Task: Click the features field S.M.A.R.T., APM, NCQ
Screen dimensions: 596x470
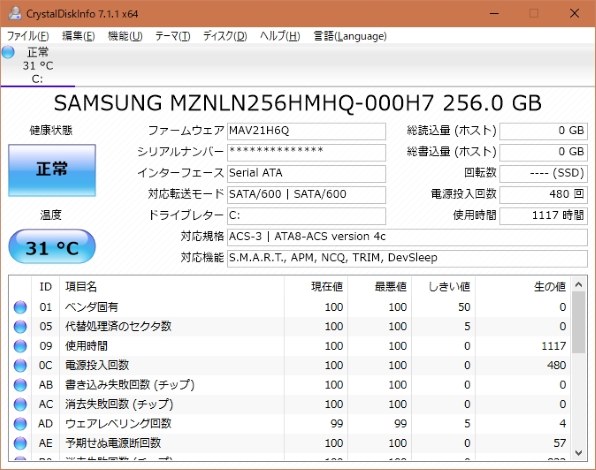Action: click(407, 258)
